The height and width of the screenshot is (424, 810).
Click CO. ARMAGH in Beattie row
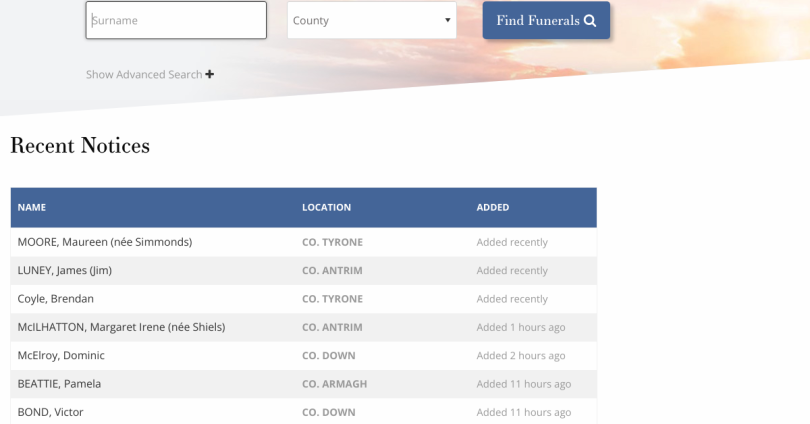[x=335, y=384]
